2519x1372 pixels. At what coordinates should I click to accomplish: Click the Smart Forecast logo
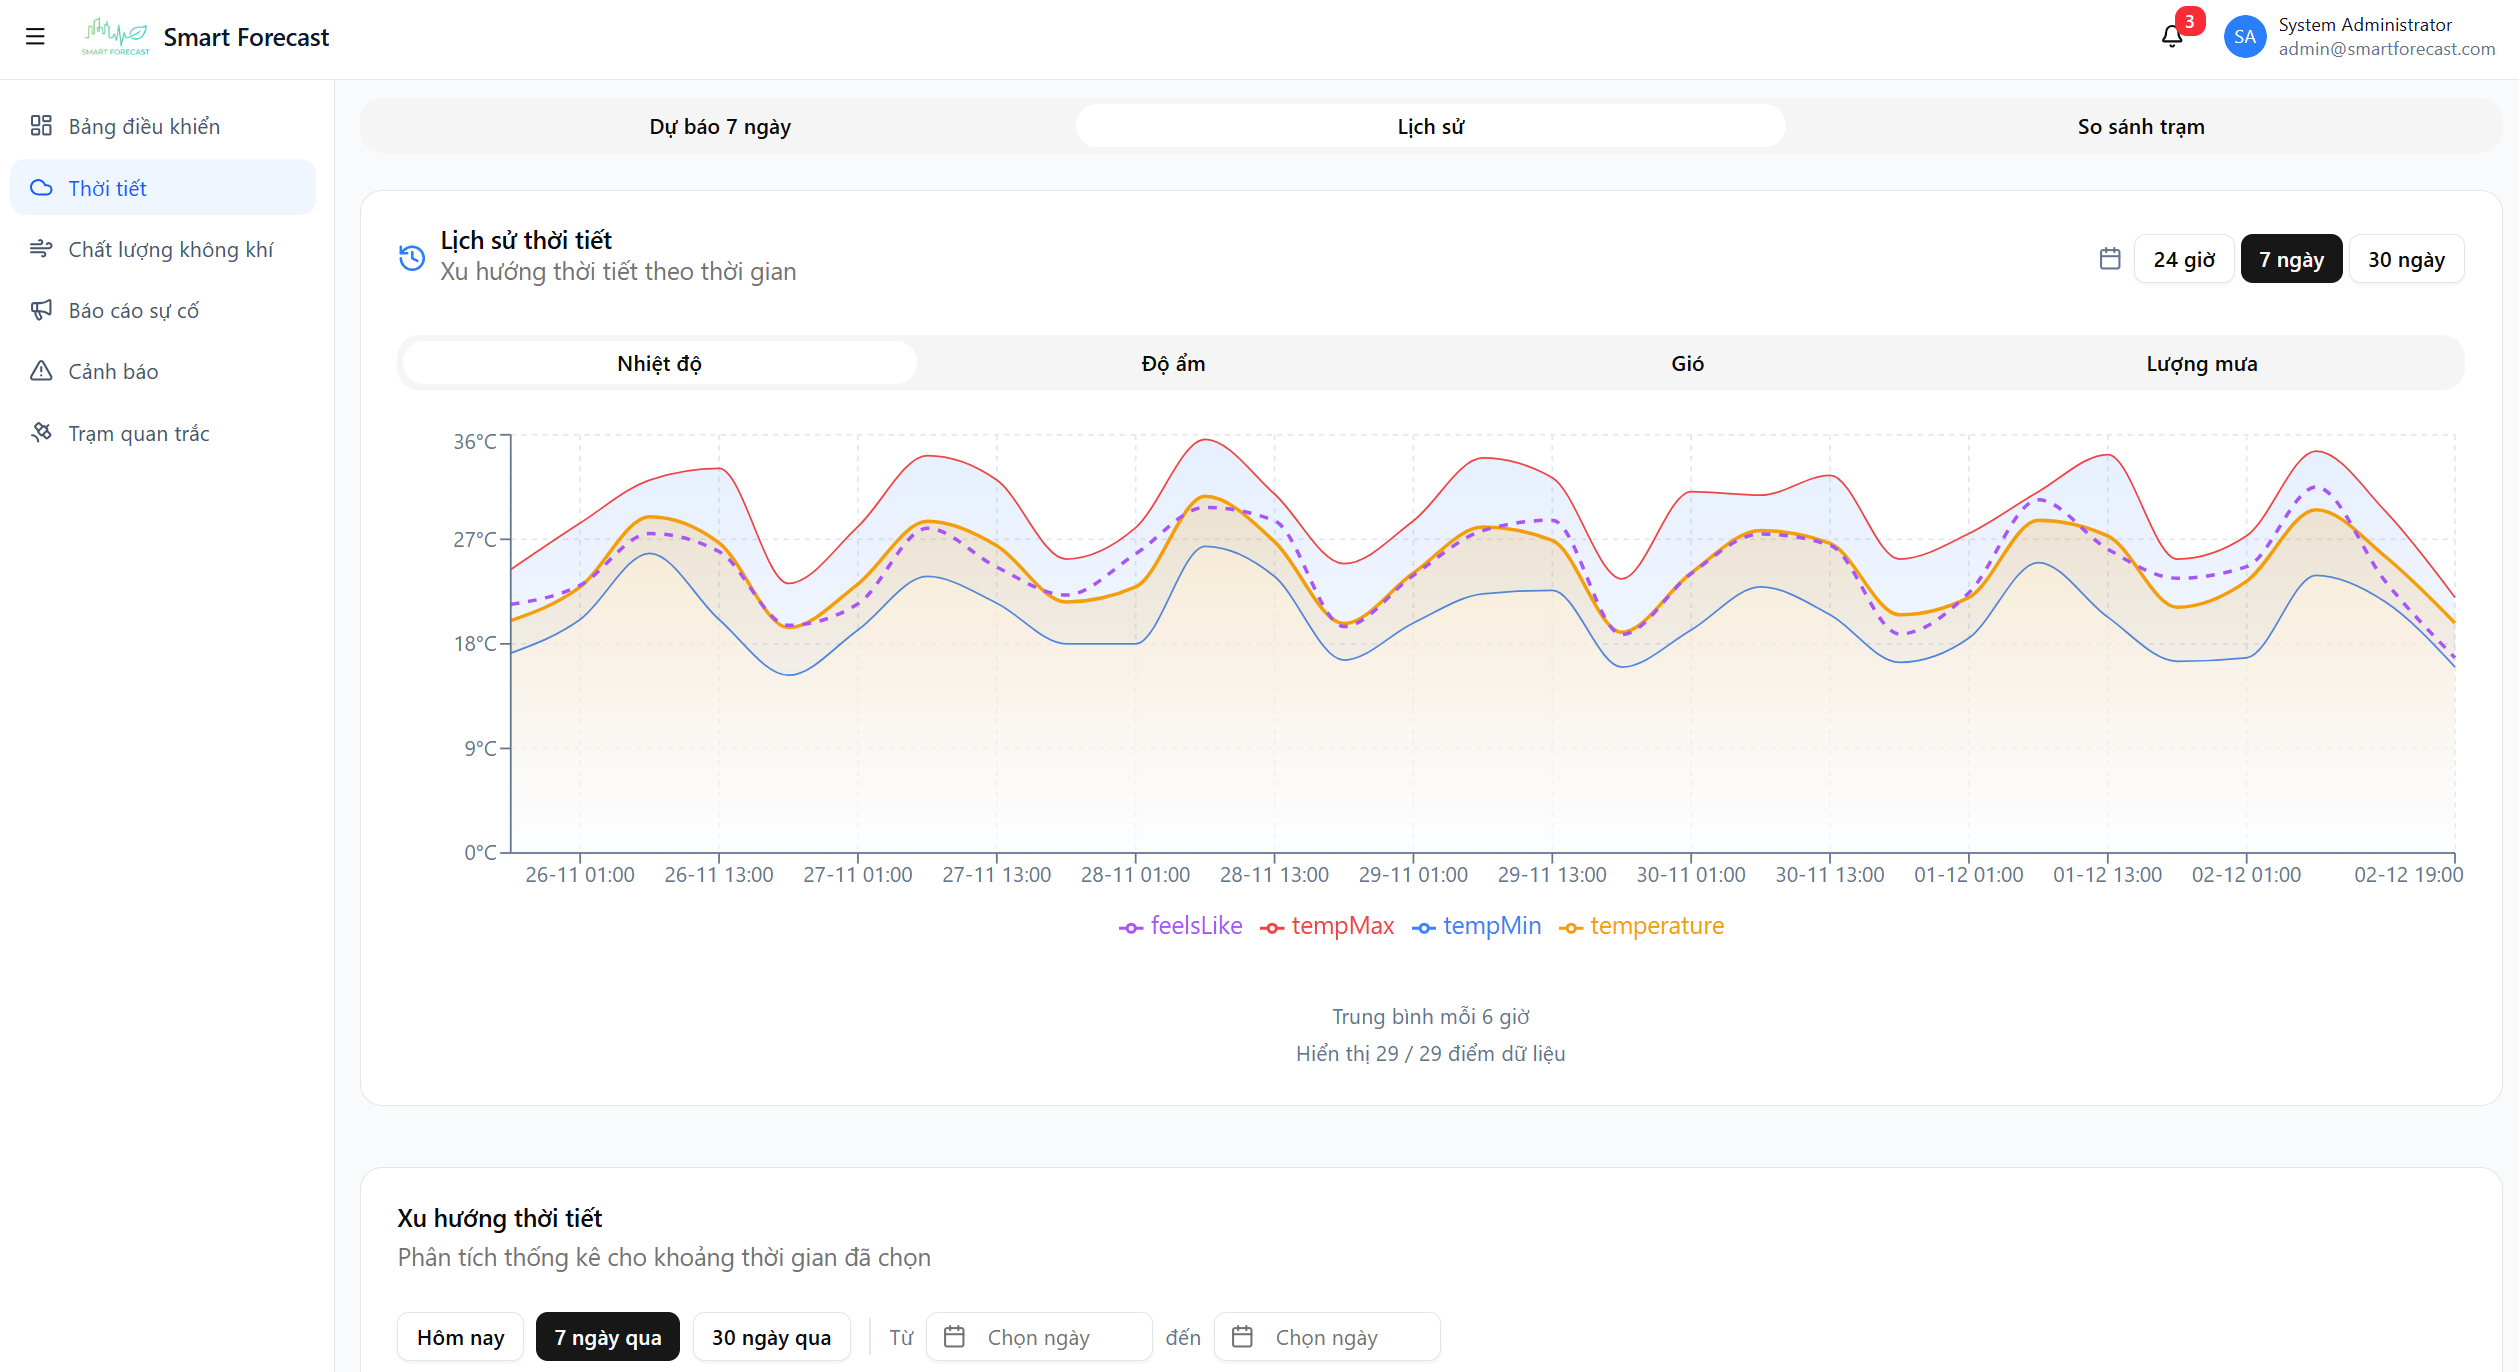pyautogui.click(x=116, y=37)
